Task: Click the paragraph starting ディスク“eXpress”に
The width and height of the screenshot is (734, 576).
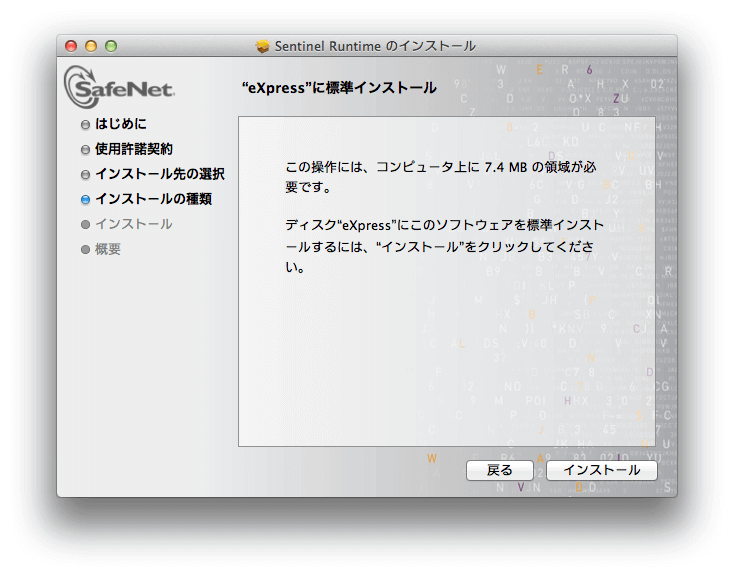Action: pyautogui.click(x=445, y=246)
